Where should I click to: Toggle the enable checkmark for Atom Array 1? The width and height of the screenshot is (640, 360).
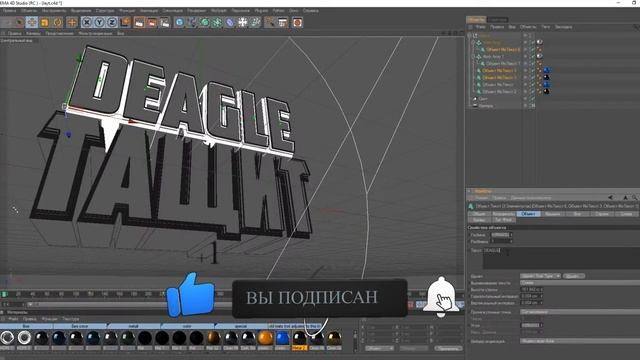(533, 56)
